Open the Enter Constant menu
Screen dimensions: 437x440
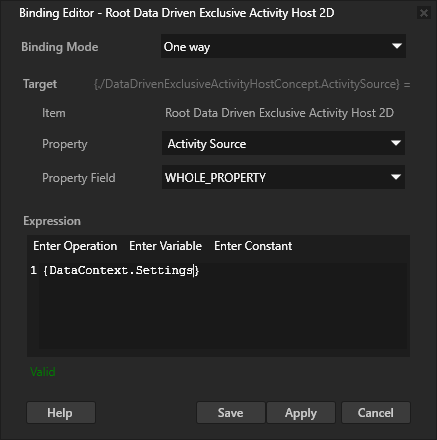253,246
